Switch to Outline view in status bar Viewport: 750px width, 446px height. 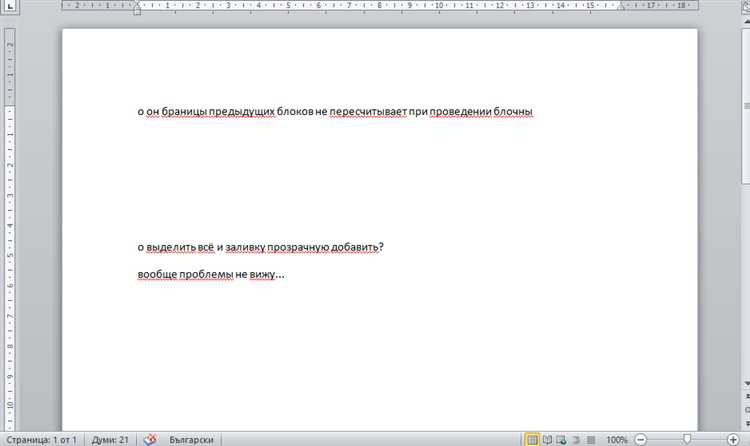pyautogui.click(x=576, y=439)
